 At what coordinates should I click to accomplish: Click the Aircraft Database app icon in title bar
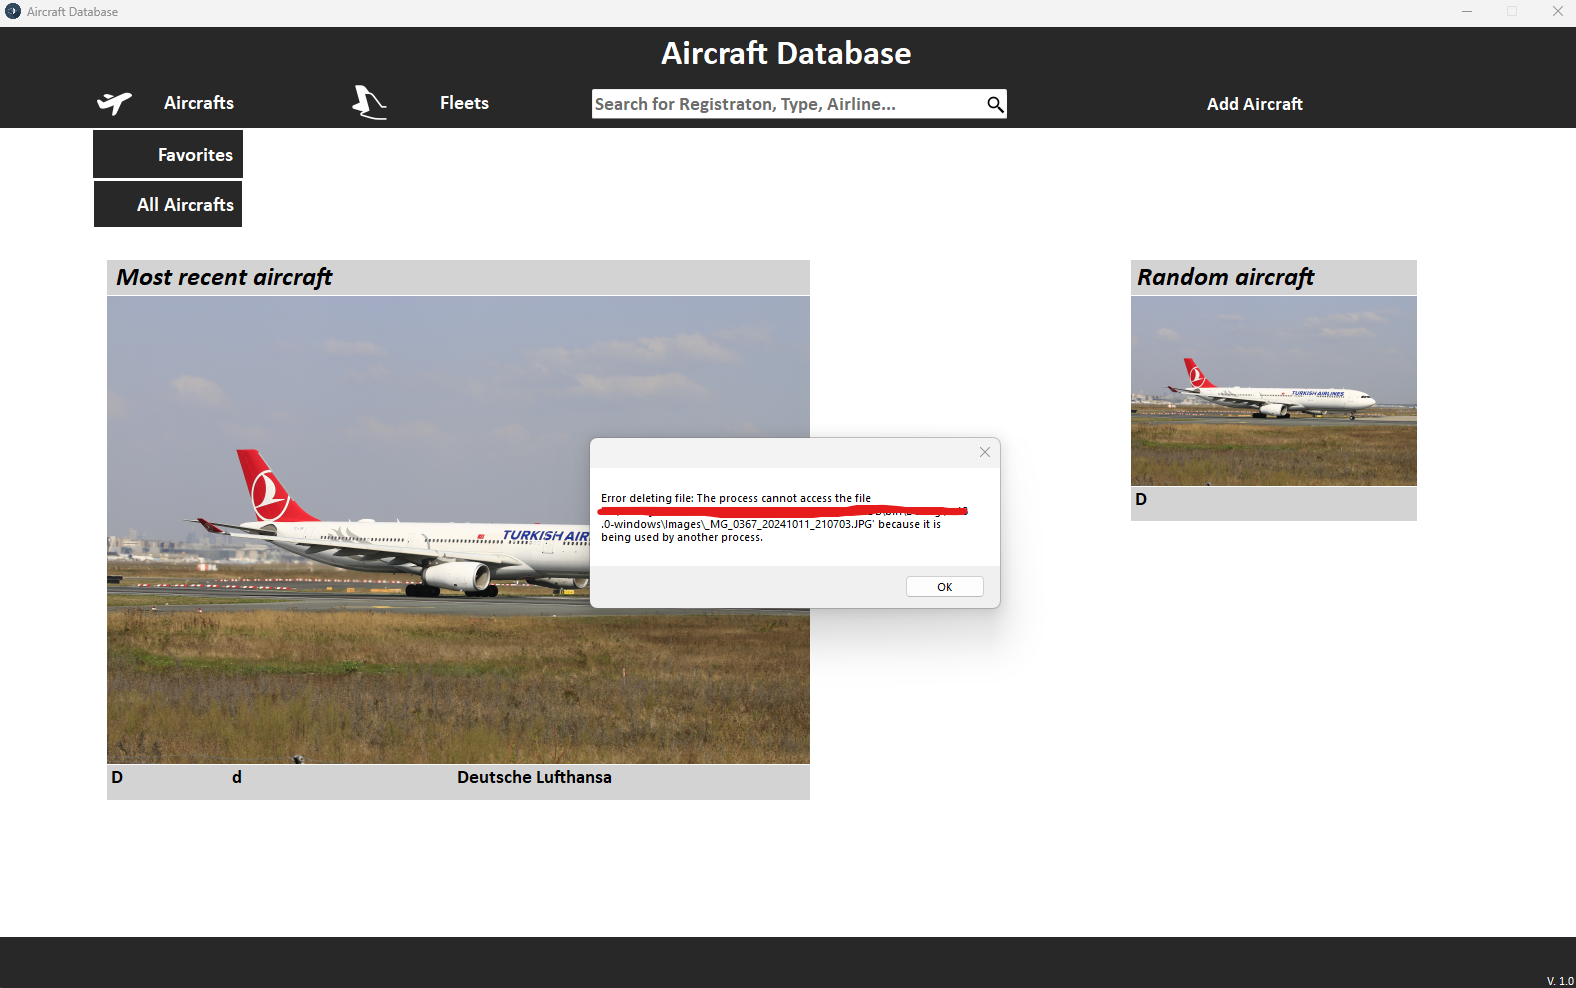pyautogui.click(x=13, y=11)
